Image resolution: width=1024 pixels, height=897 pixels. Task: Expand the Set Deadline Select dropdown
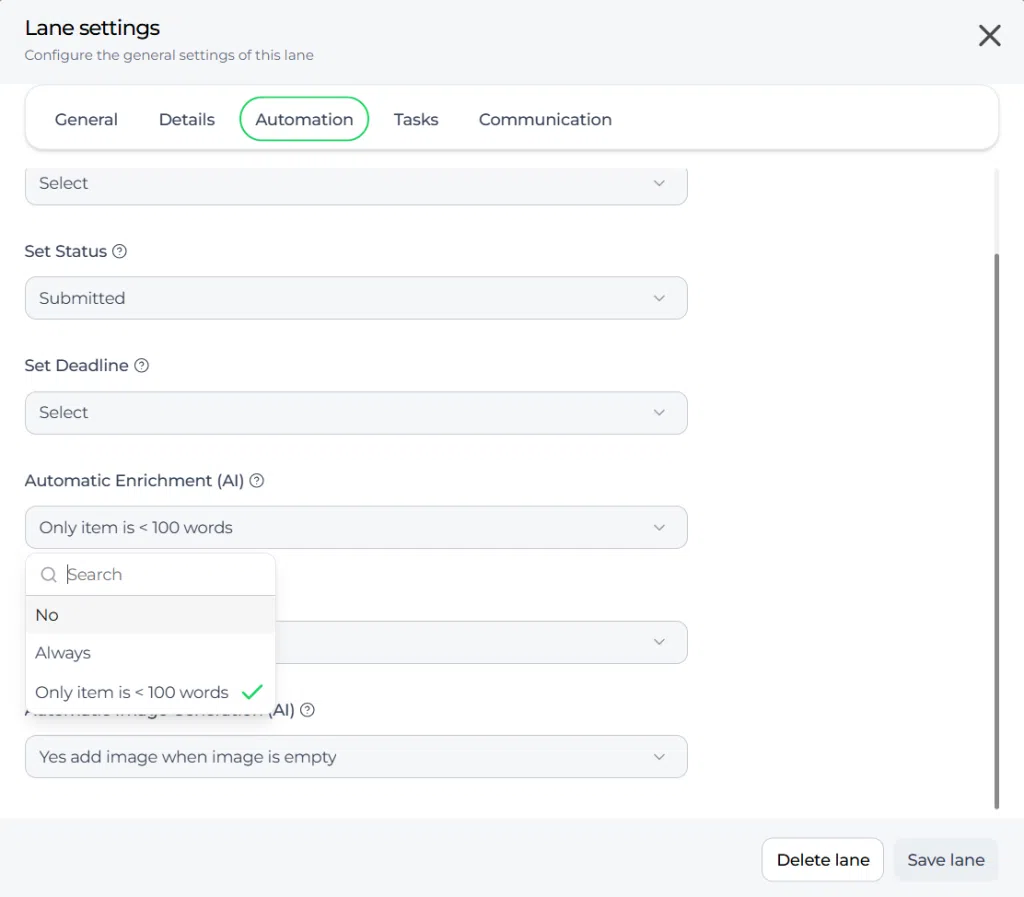(x=356, y=413)
